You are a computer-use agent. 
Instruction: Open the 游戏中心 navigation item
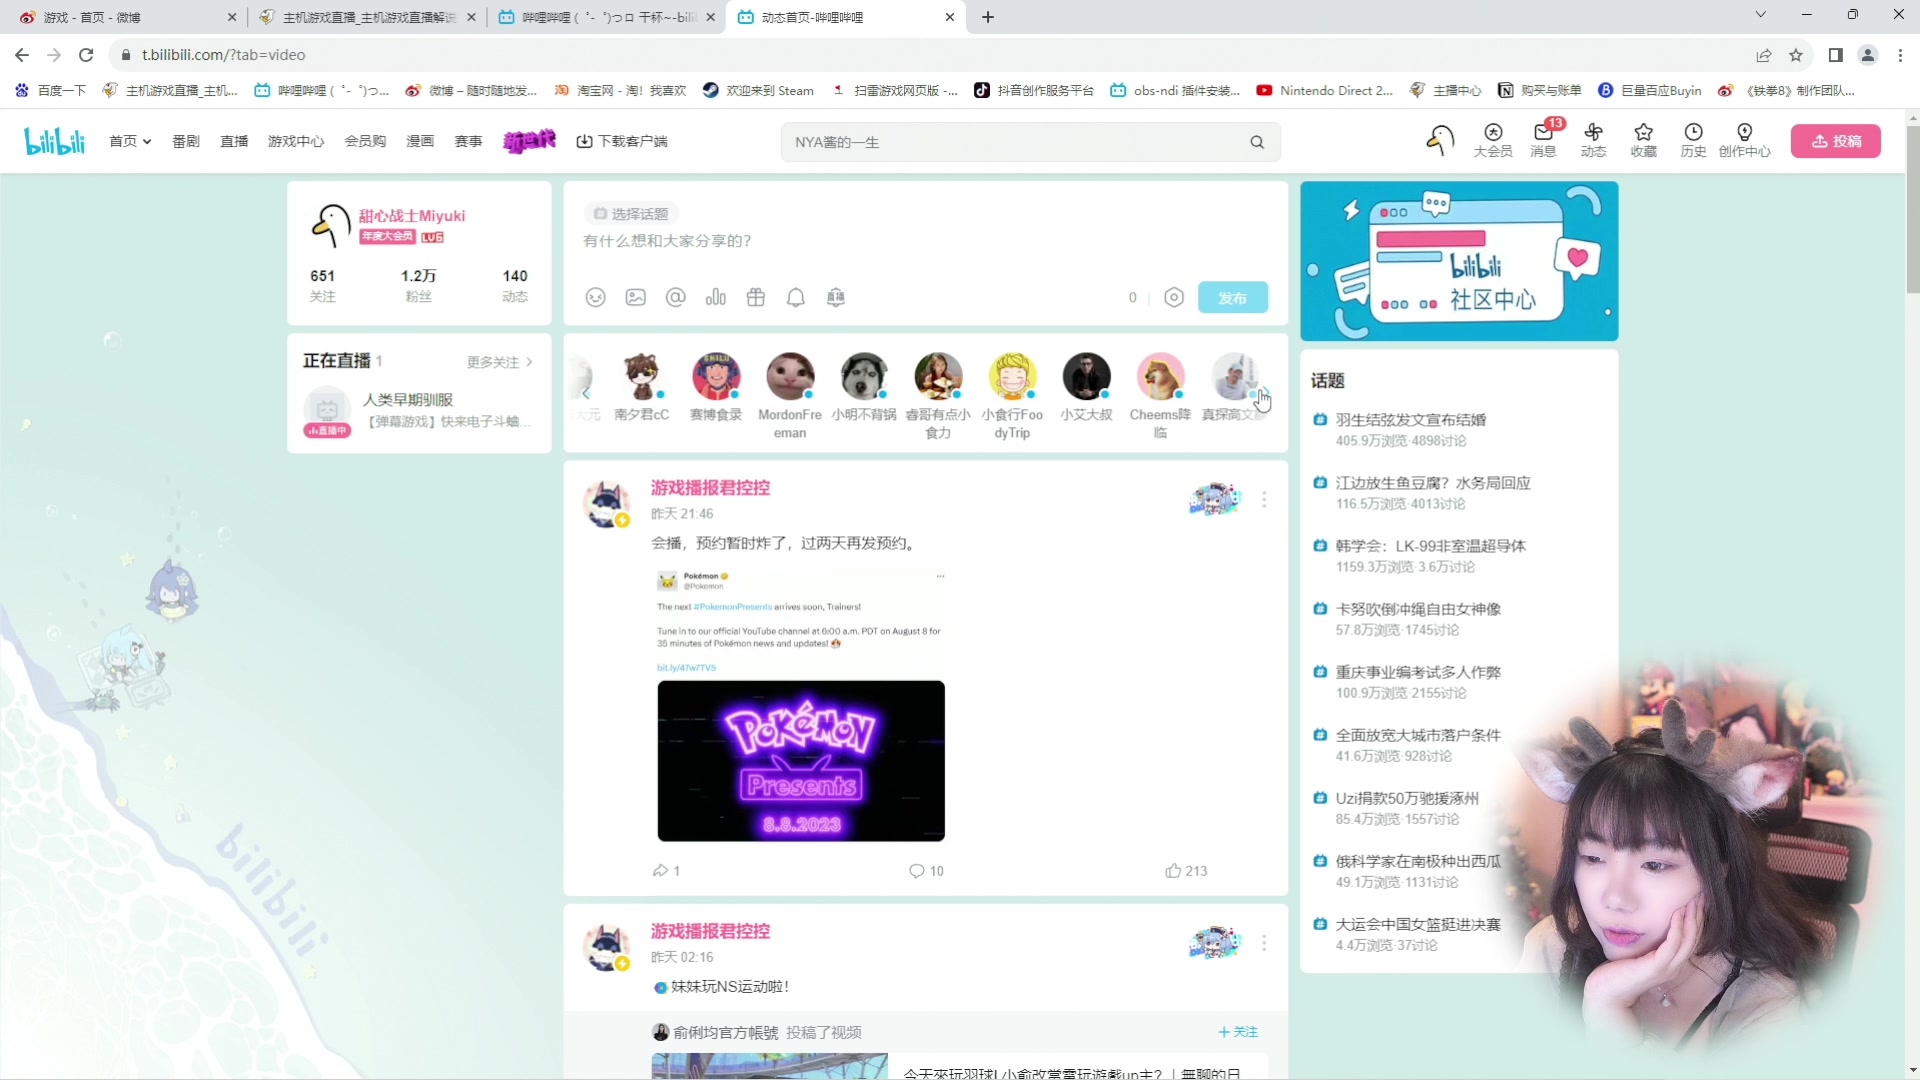click(295, 141)
